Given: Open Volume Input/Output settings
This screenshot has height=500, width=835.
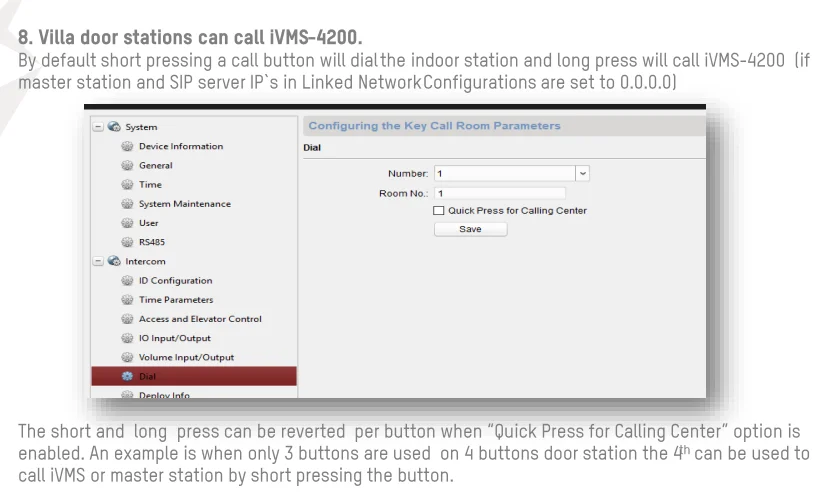Looking at the screenshot, I should [186, 357].
